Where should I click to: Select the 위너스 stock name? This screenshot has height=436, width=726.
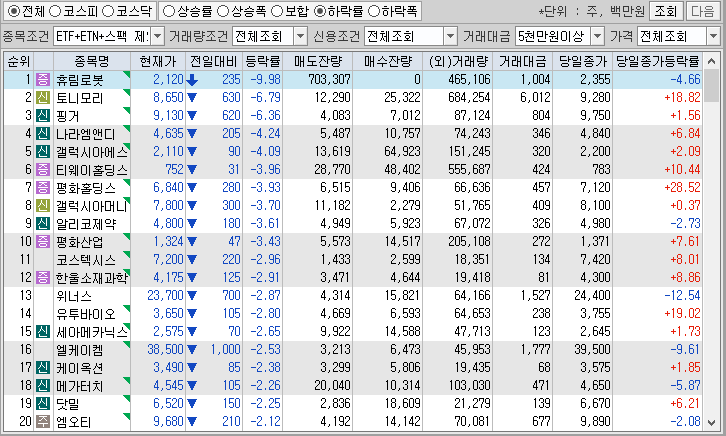(x=74, y=296)
